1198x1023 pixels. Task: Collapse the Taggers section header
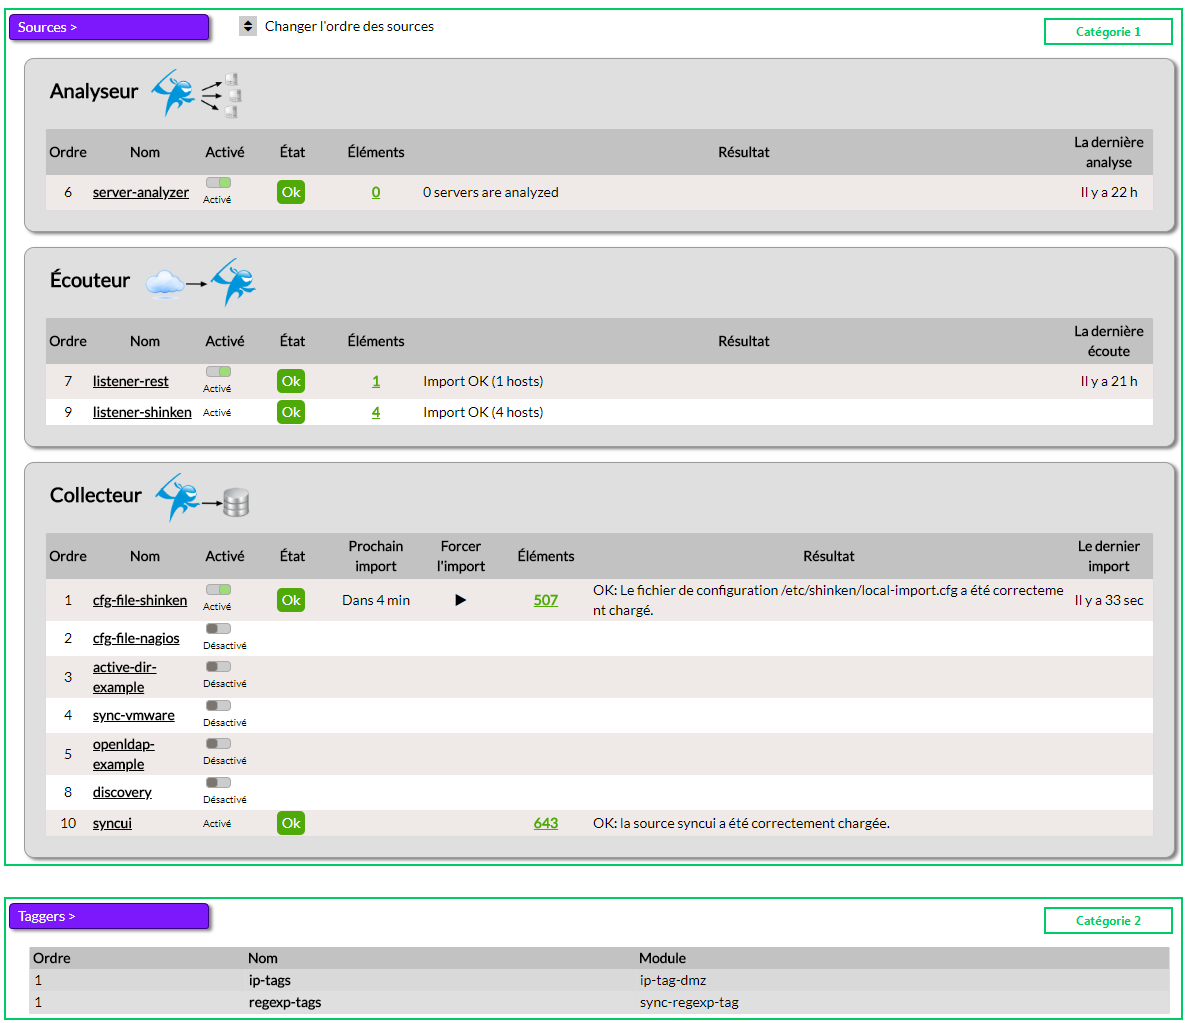(x=109, y=916)
